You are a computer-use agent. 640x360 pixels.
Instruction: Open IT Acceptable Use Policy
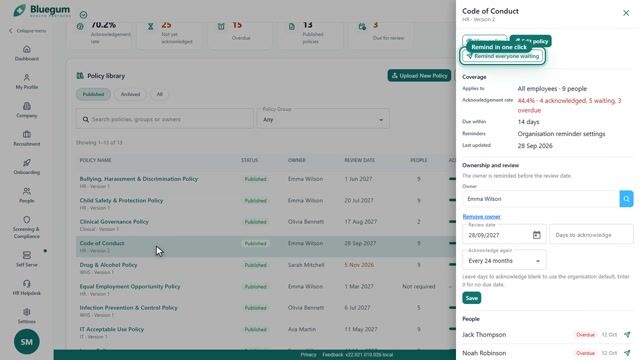click(x=112, y=329)
